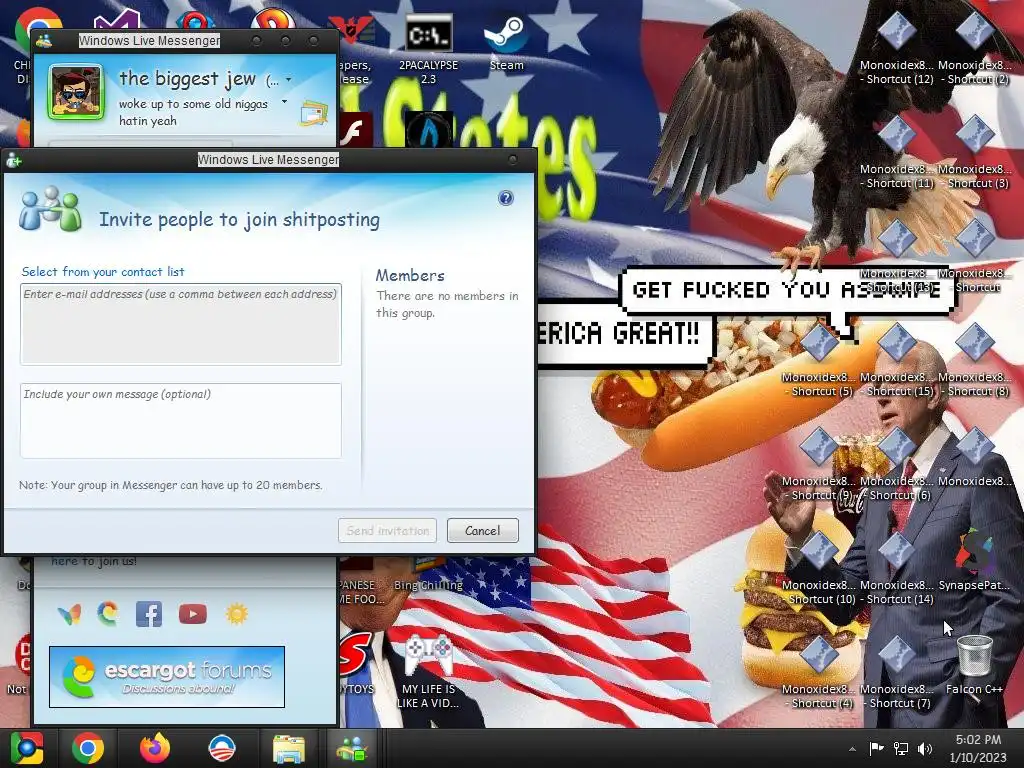Select Monoxidex8 Shortcut (12) desktop icon
The height and width of the screenshot is (768, 1024).
click(896, 50)
